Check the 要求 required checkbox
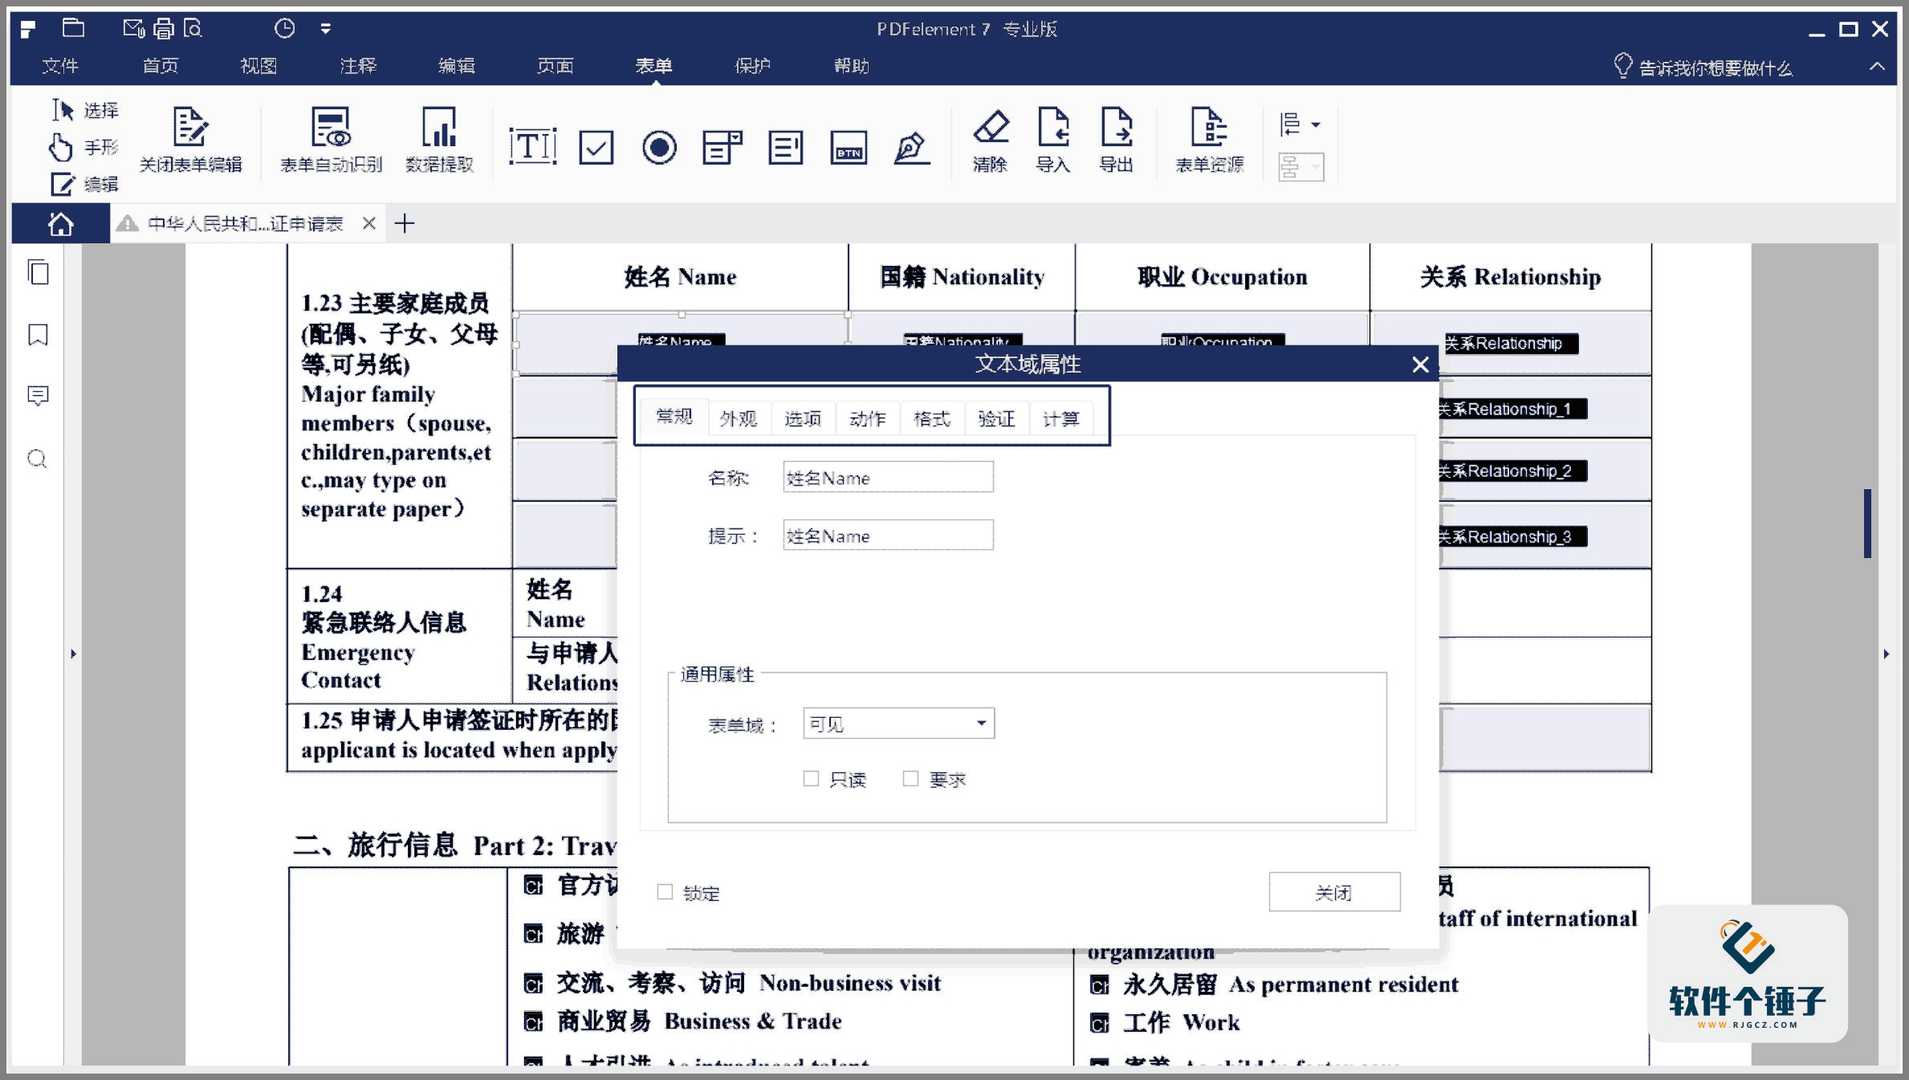The height and width of the screenshot is (1080, 1909). tap(910, 778)
